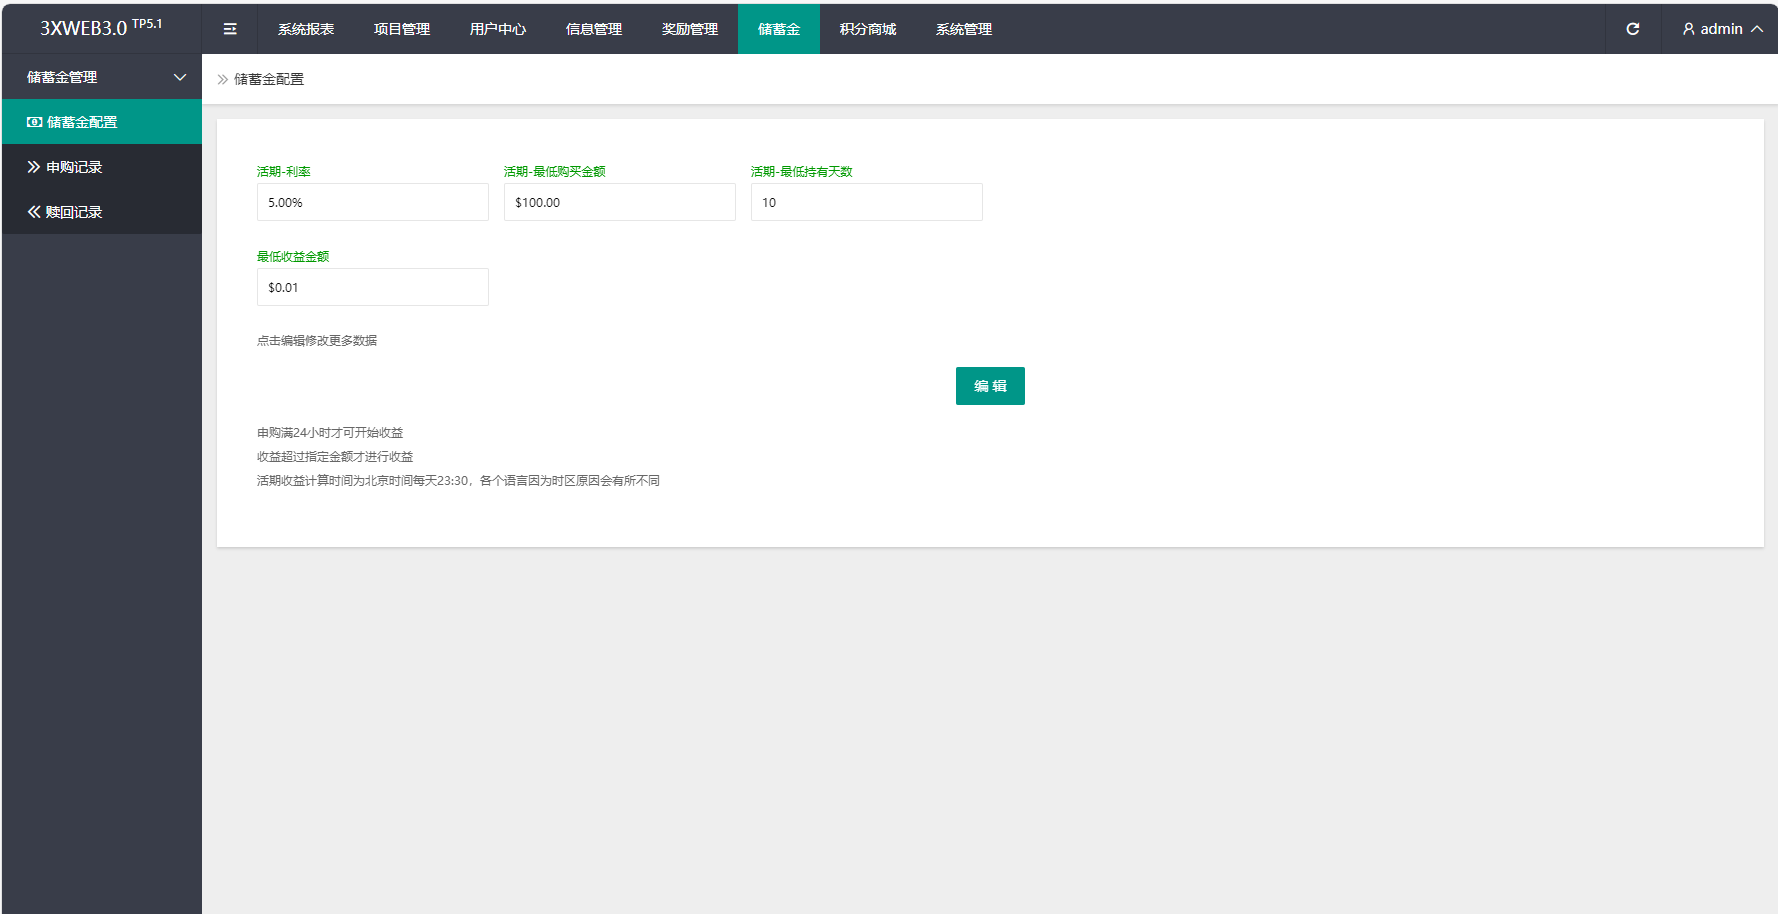Open the 积分商城 section
Viewport: 1778px width, 914px height.
pyautogui.click(x=868, y=29)
